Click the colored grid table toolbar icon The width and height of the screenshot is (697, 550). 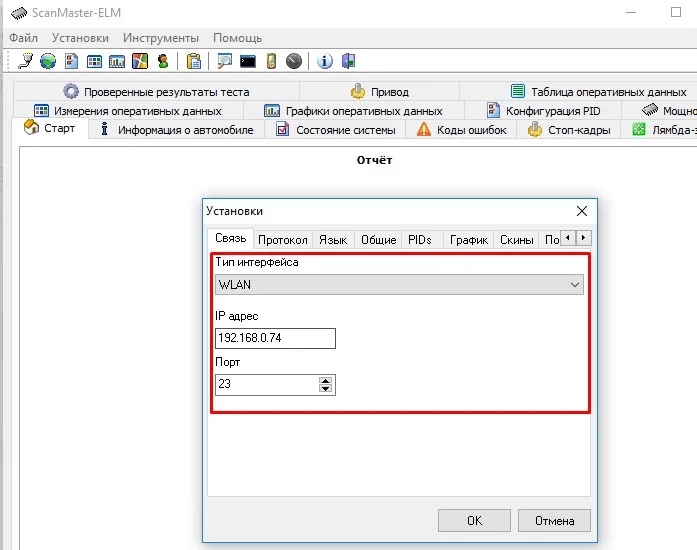(94, 61)
